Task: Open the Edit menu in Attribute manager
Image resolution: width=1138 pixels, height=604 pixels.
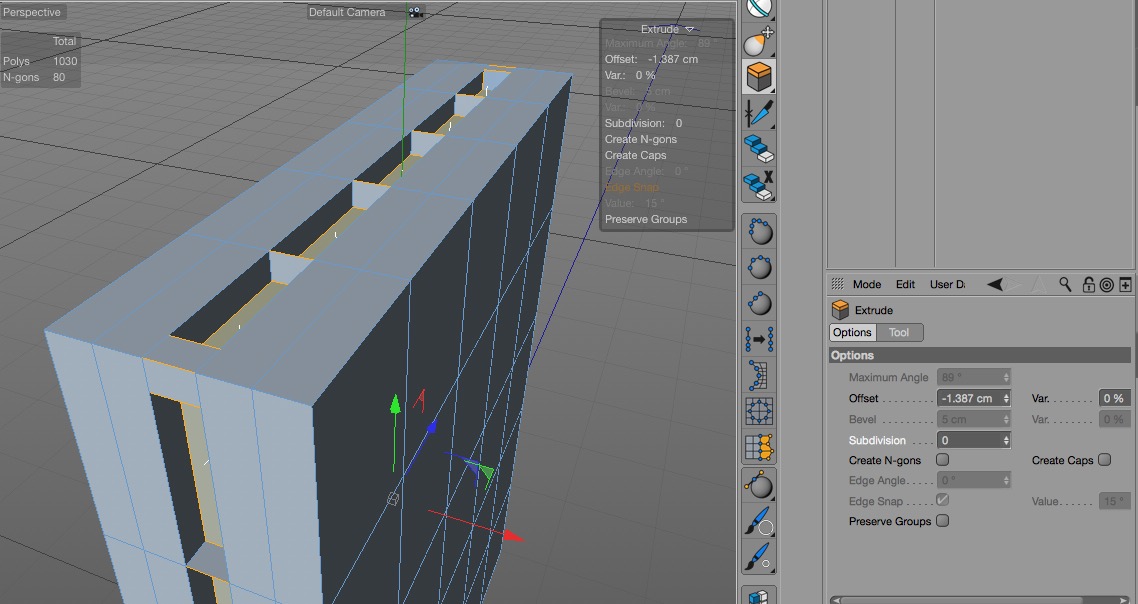Action: (905, 285)
